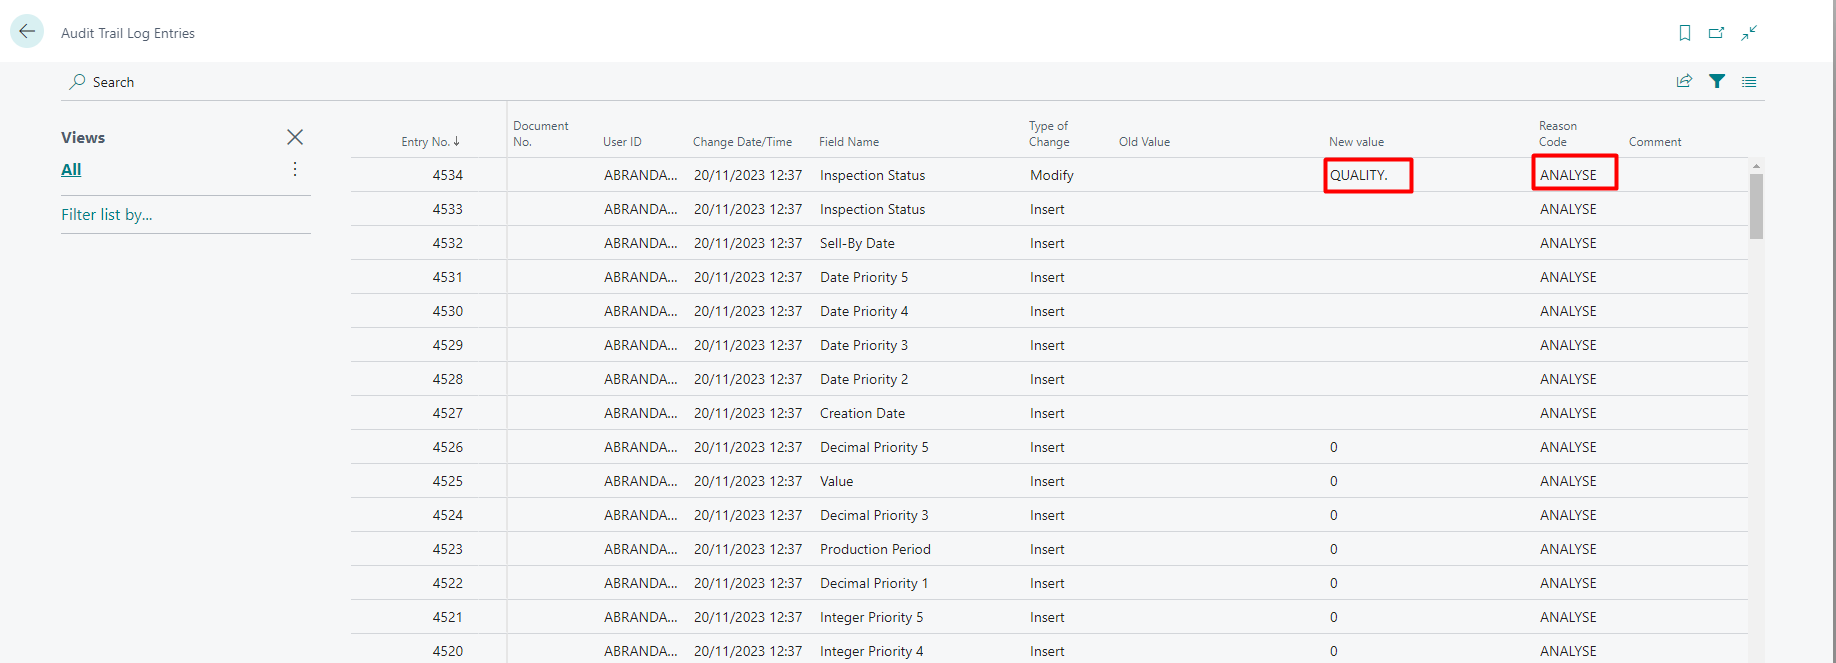Click Integer Priority 5 field name
Viewport: 1836px width, 663px height.
[x=871, y=617]
